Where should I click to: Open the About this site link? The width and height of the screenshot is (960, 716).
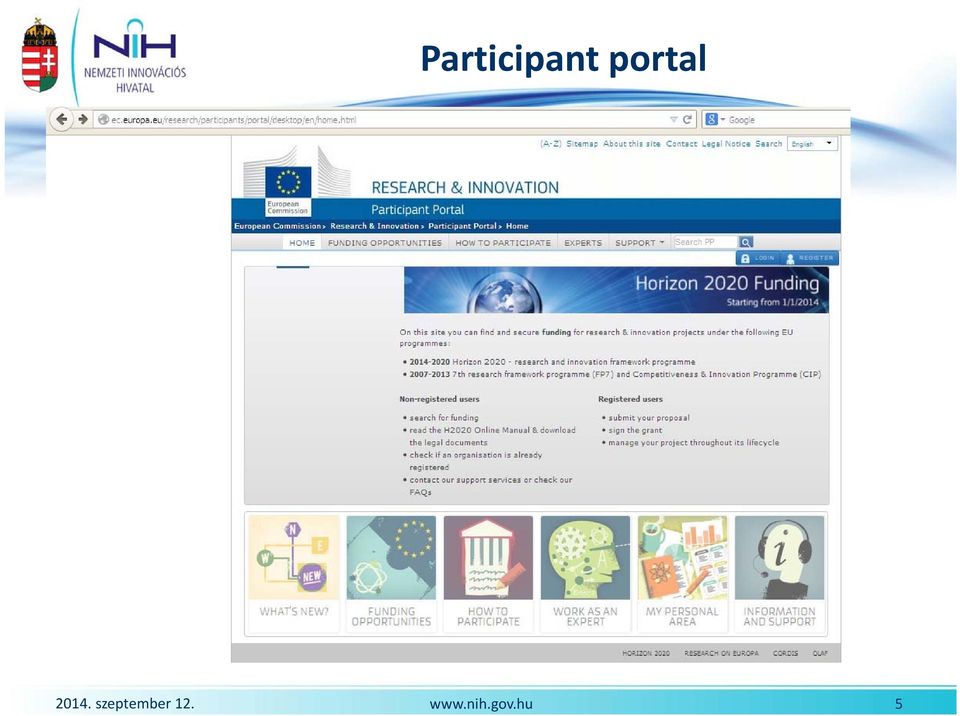(x=632, y=144)
